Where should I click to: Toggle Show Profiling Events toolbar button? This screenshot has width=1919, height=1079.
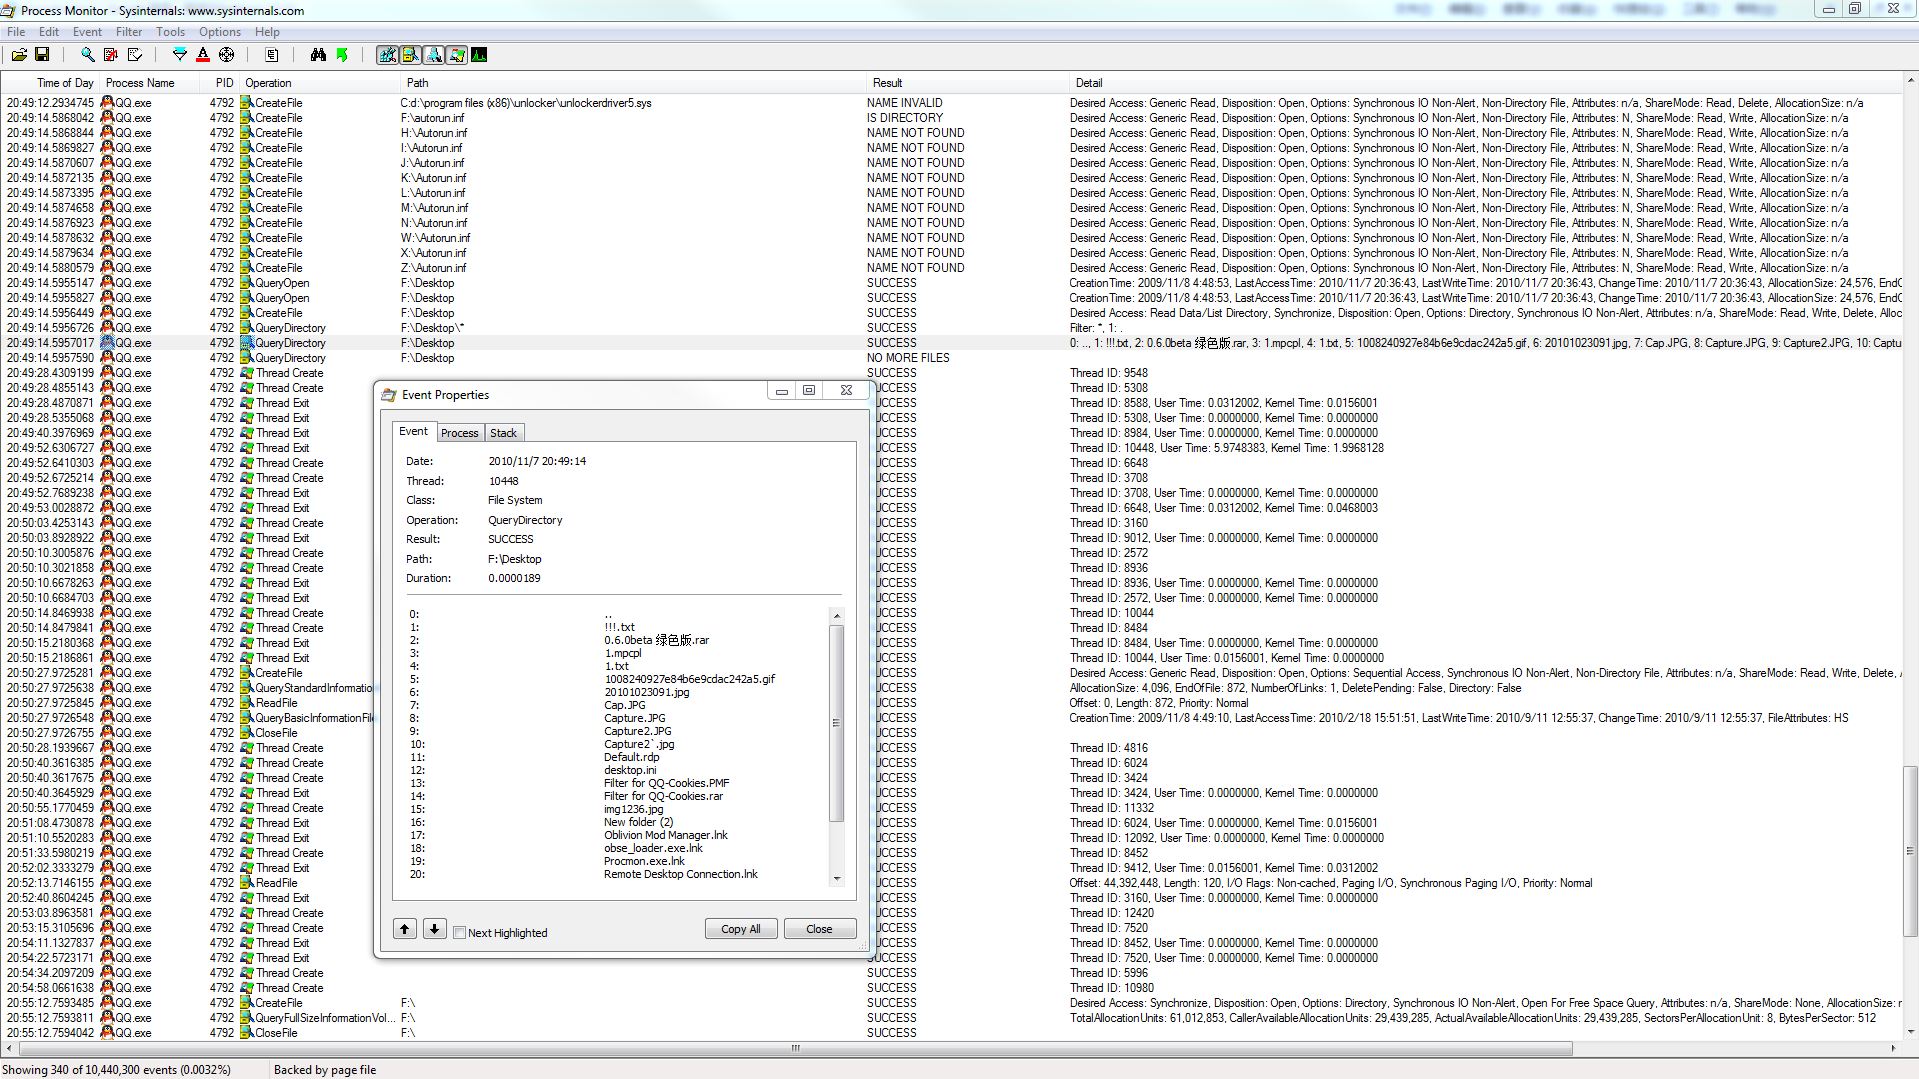tap(479, 55)
